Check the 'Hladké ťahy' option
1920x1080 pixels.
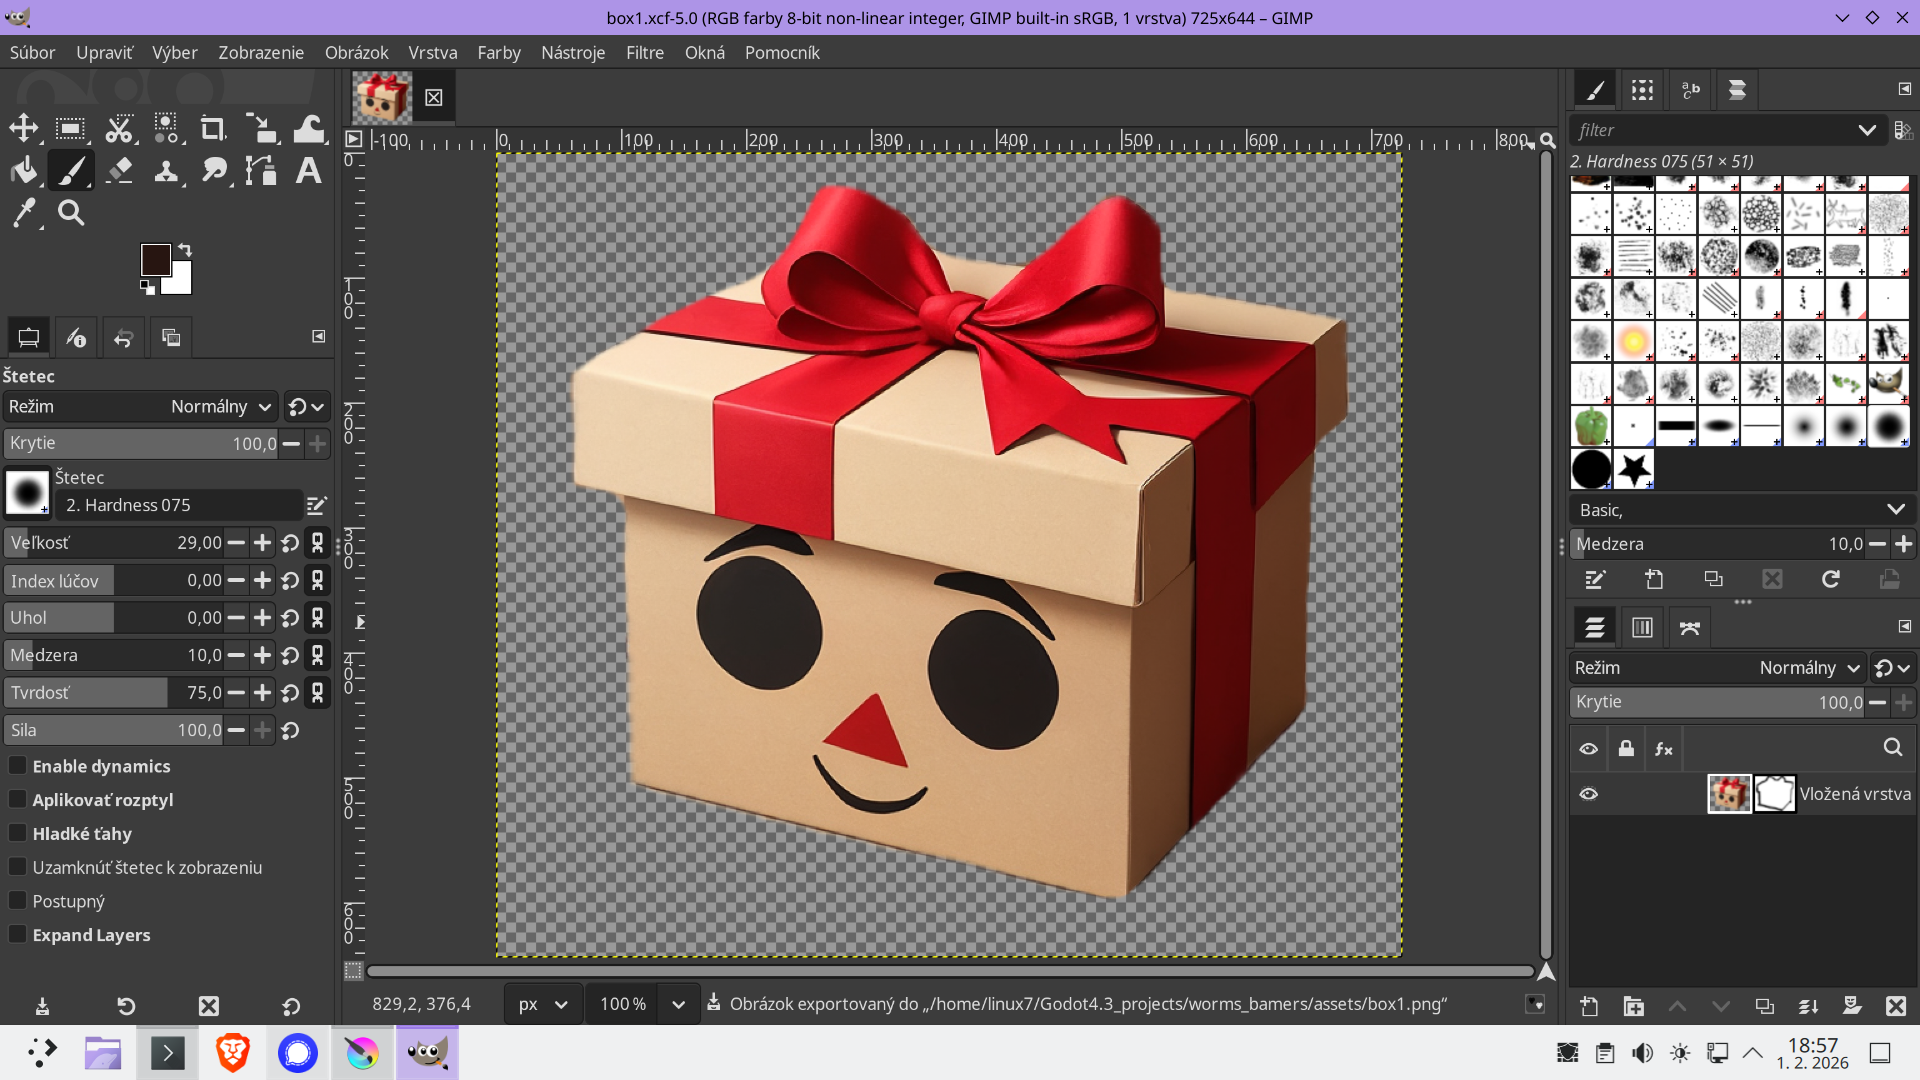18,833
